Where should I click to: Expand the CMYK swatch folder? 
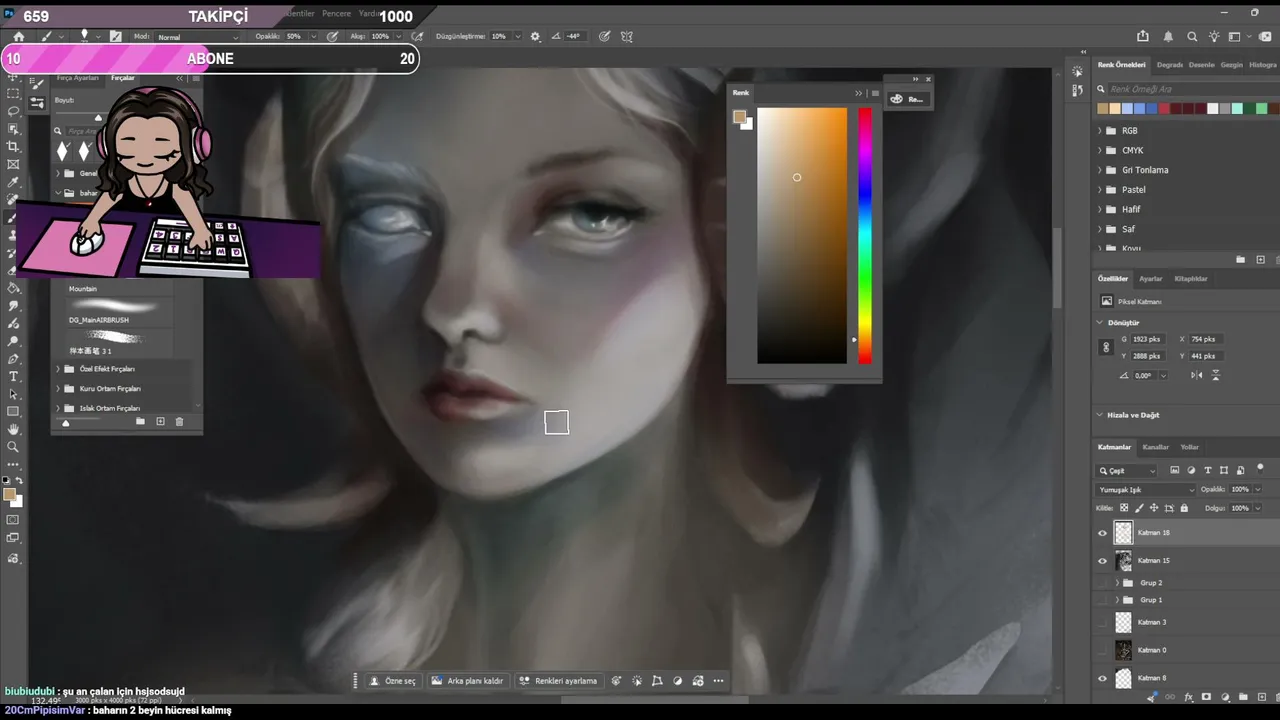(1100, 150)
